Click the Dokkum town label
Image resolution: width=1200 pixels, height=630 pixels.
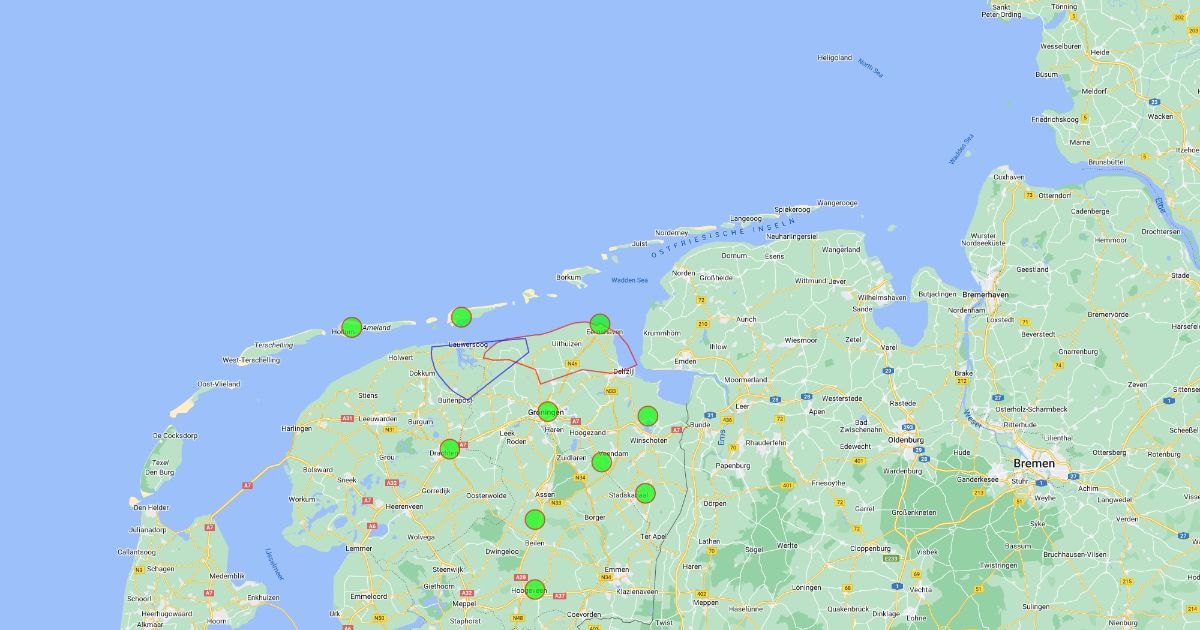point(422,373)
